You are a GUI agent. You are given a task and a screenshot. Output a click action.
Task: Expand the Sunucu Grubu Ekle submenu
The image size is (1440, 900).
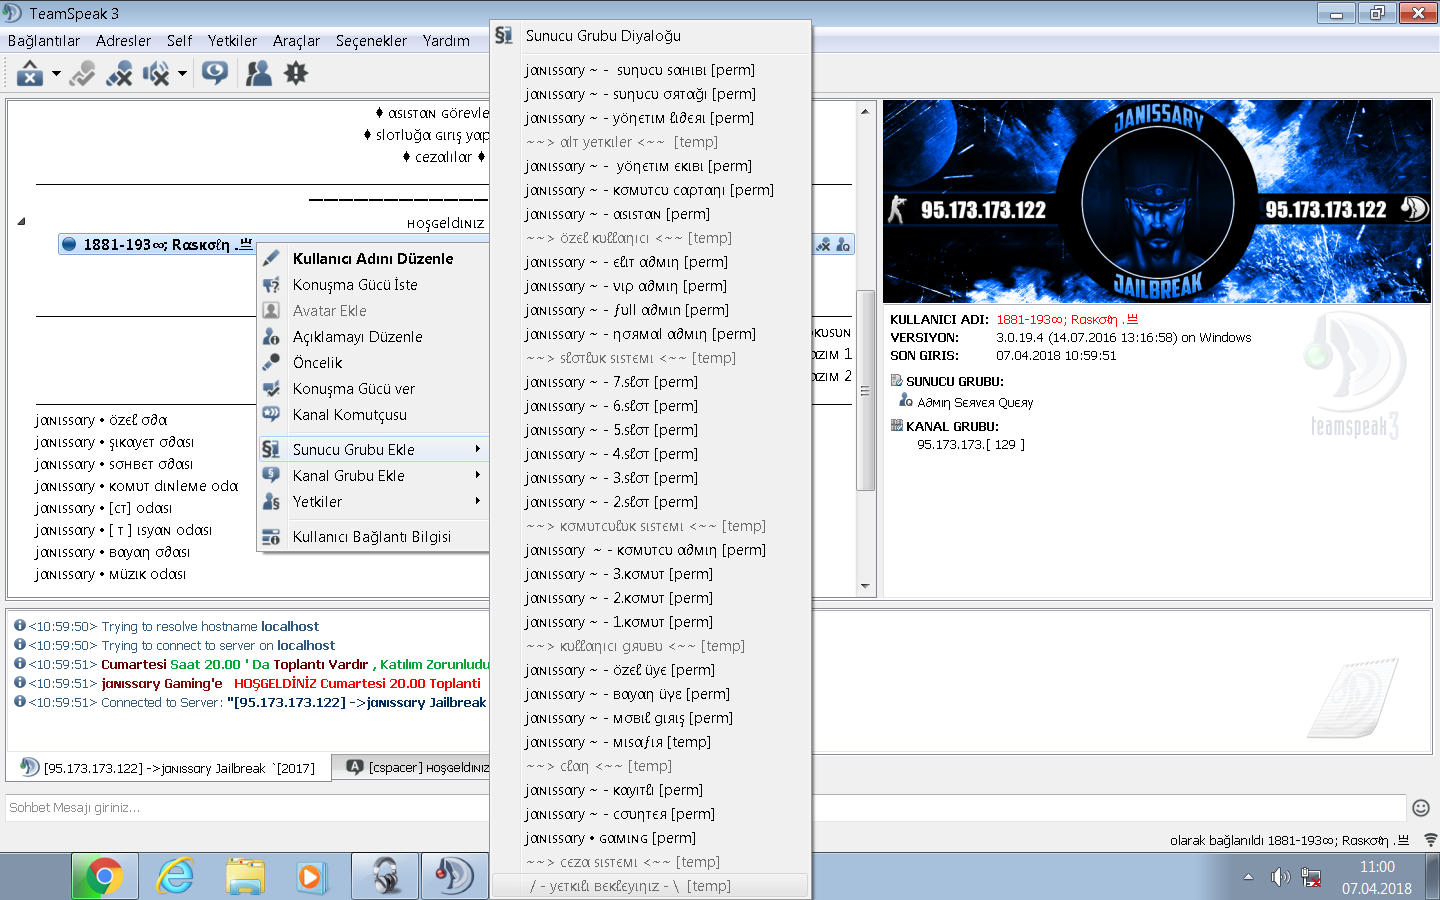tap(373, 449)
